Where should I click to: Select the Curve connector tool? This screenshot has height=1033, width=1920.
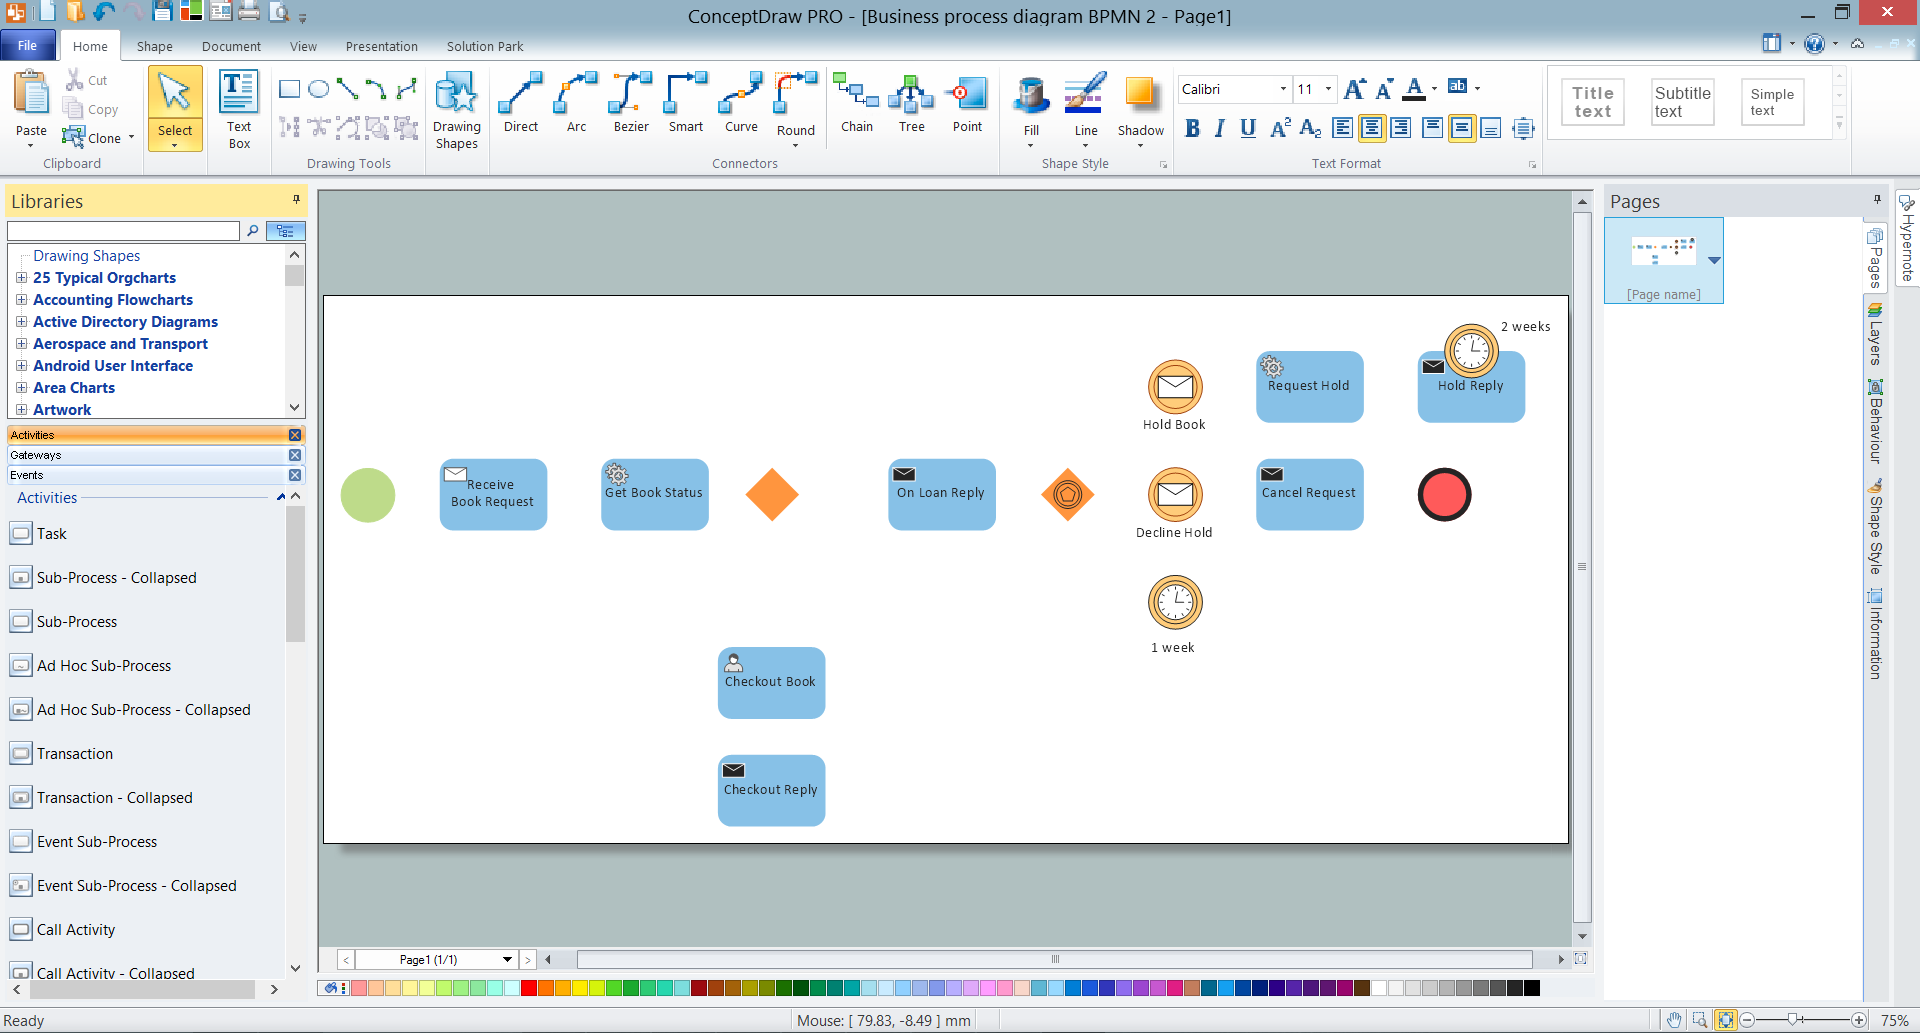(741, 103)
